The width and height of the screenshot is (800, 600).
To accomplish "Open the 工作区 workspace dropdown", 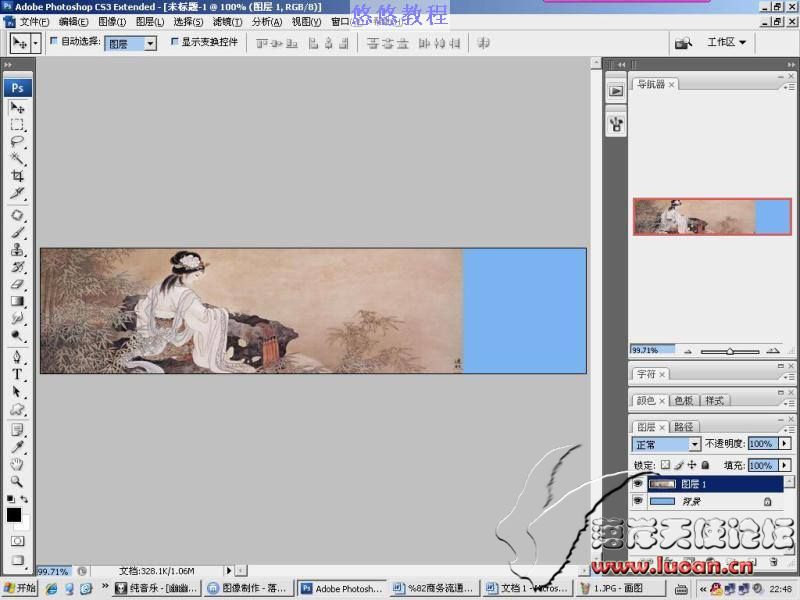I will 726,42.
